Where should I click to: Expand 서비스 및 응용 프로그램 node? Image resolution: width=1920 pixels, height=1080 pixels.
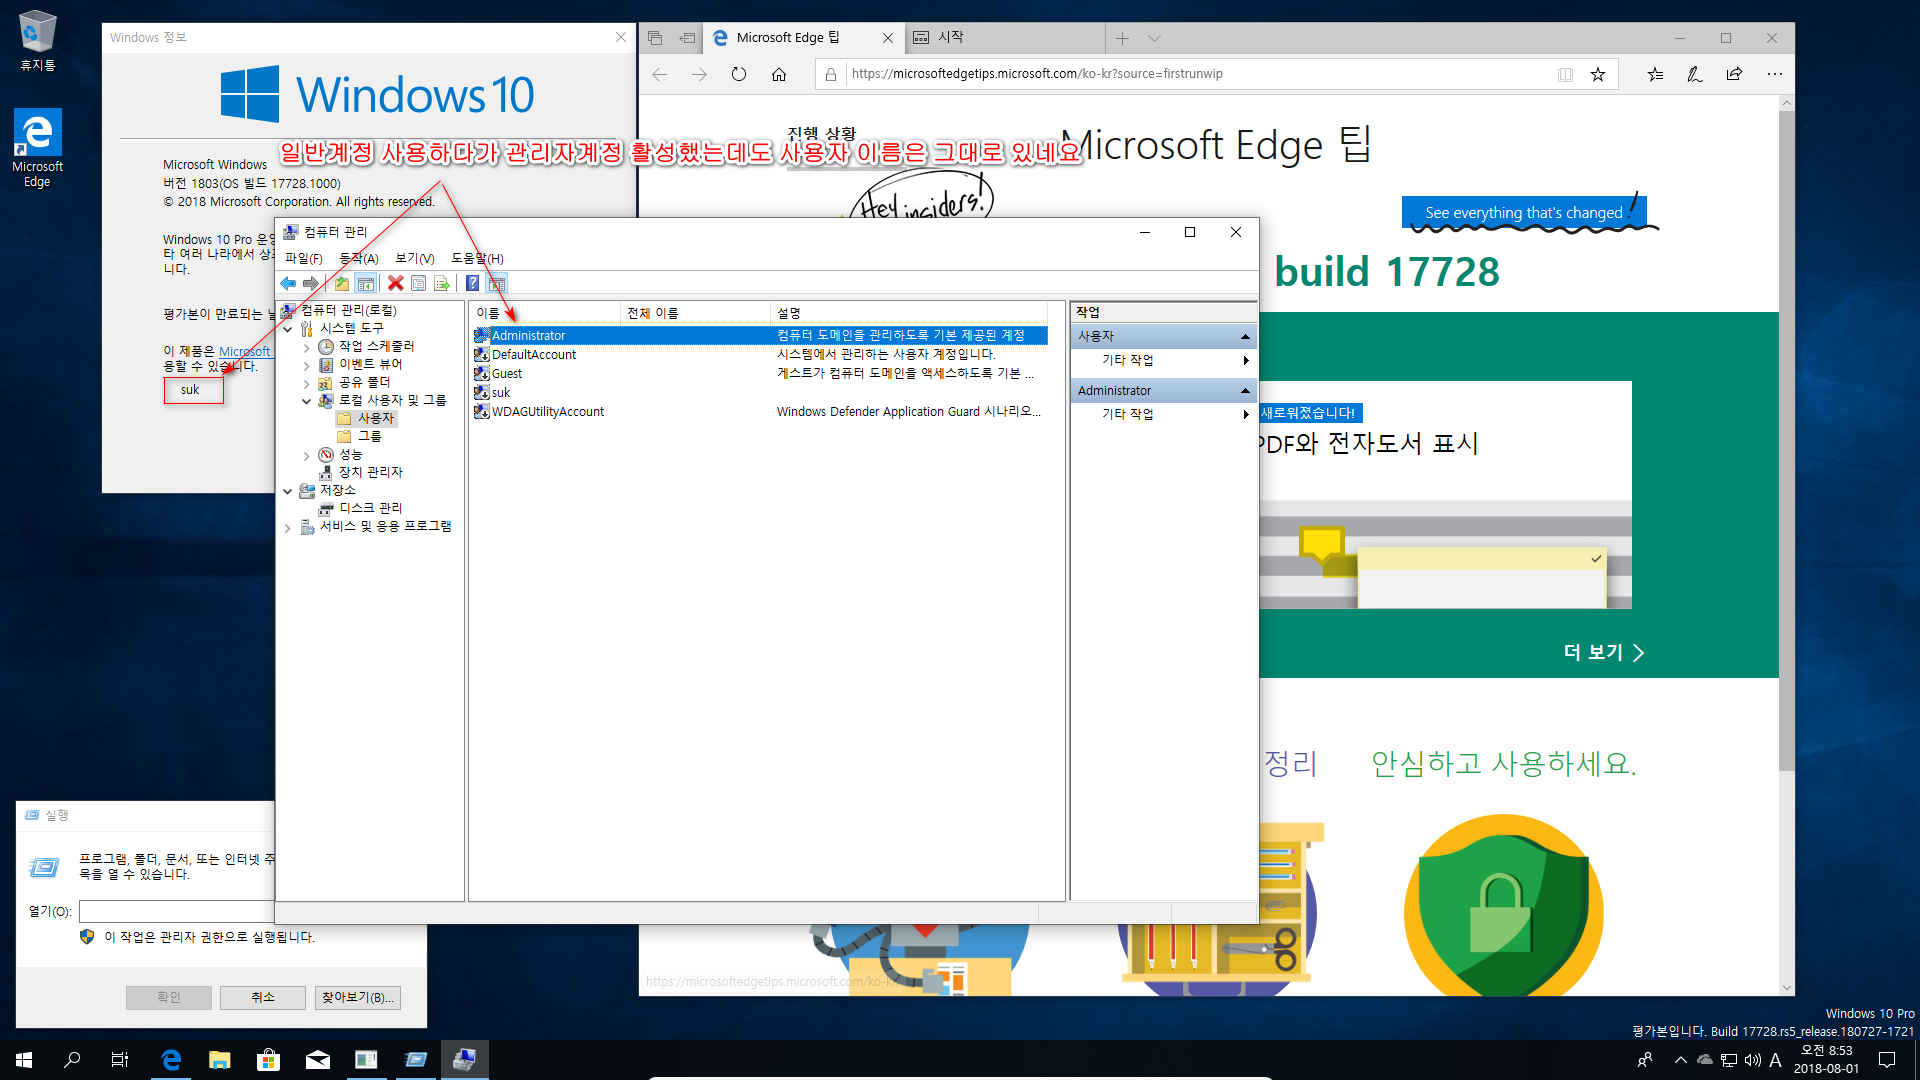coord(288,527)
